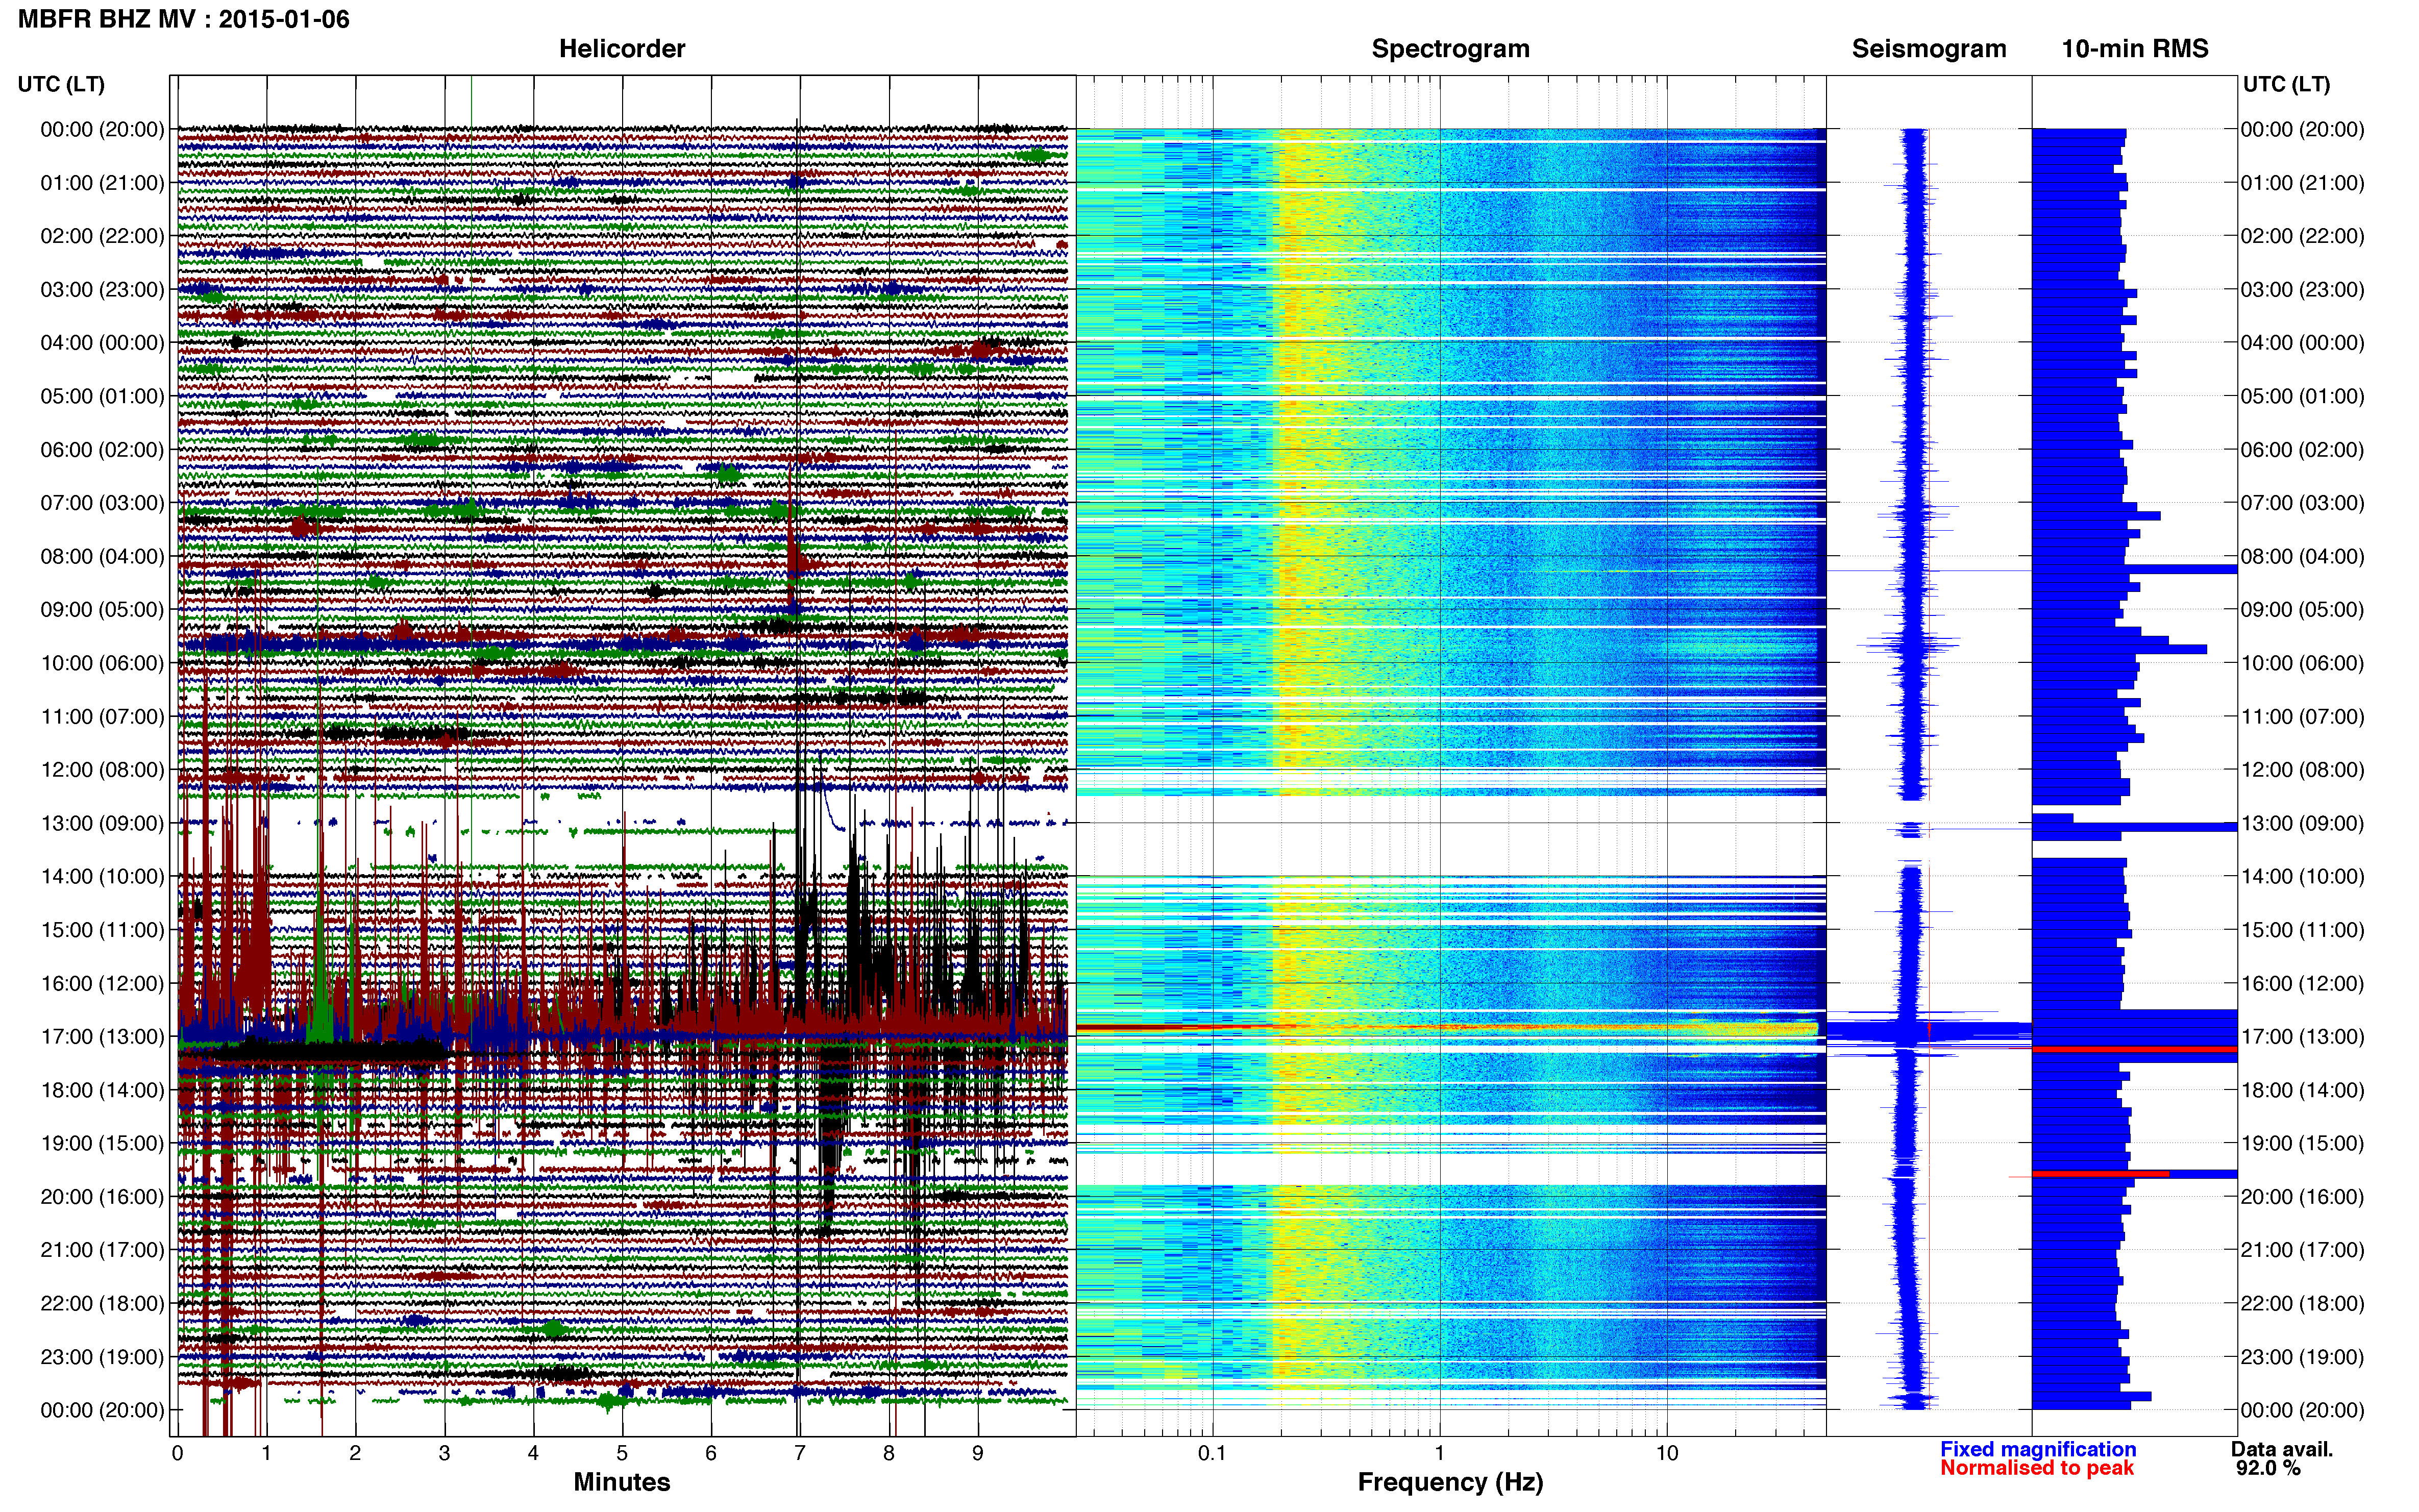This screenshot has height=1512, width=2419.
Task: Click the left-axis '02:00 (22:00)' time label
Action: (x=102, y=236)
